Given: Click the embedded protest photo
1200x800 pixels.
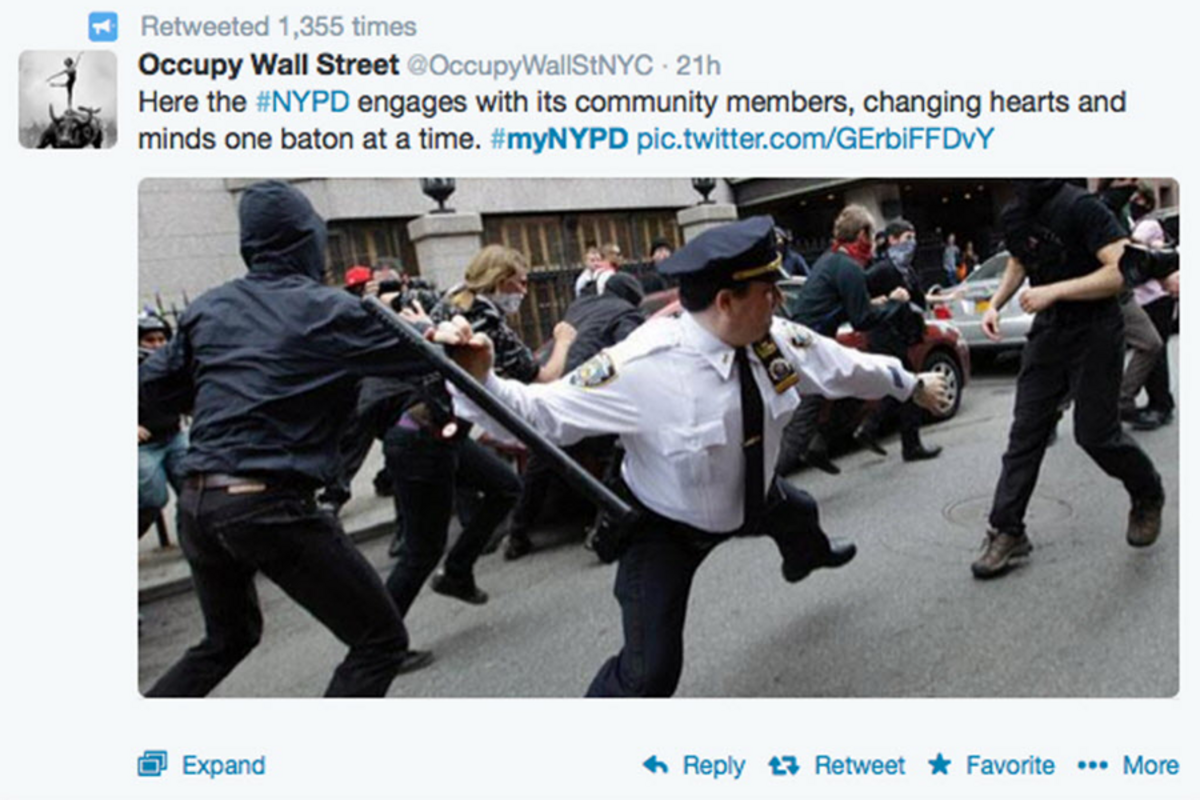Looking at the screenshot, I should click(658, 437).
